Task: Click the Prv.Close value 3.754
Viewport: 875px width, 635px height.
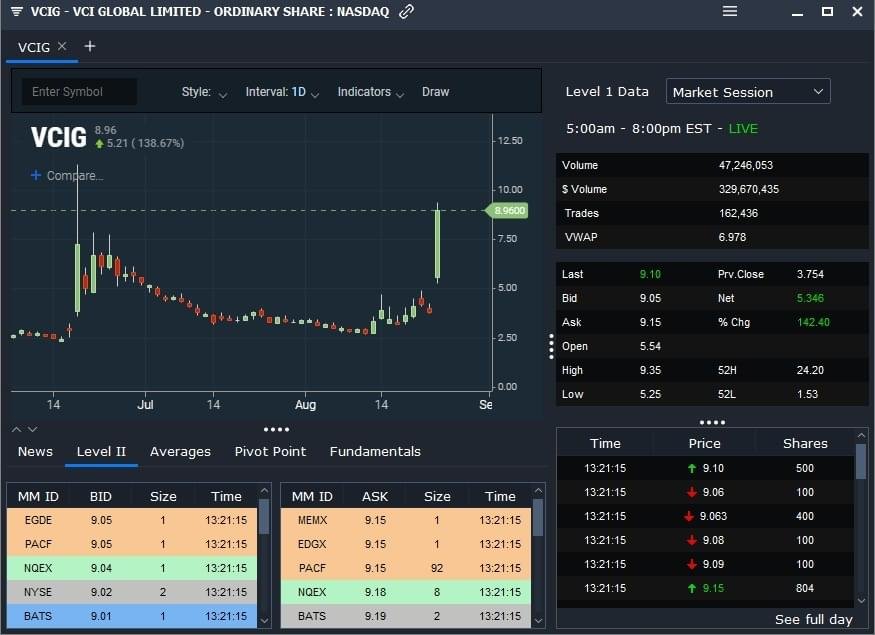Action: (x=810, y=274)
